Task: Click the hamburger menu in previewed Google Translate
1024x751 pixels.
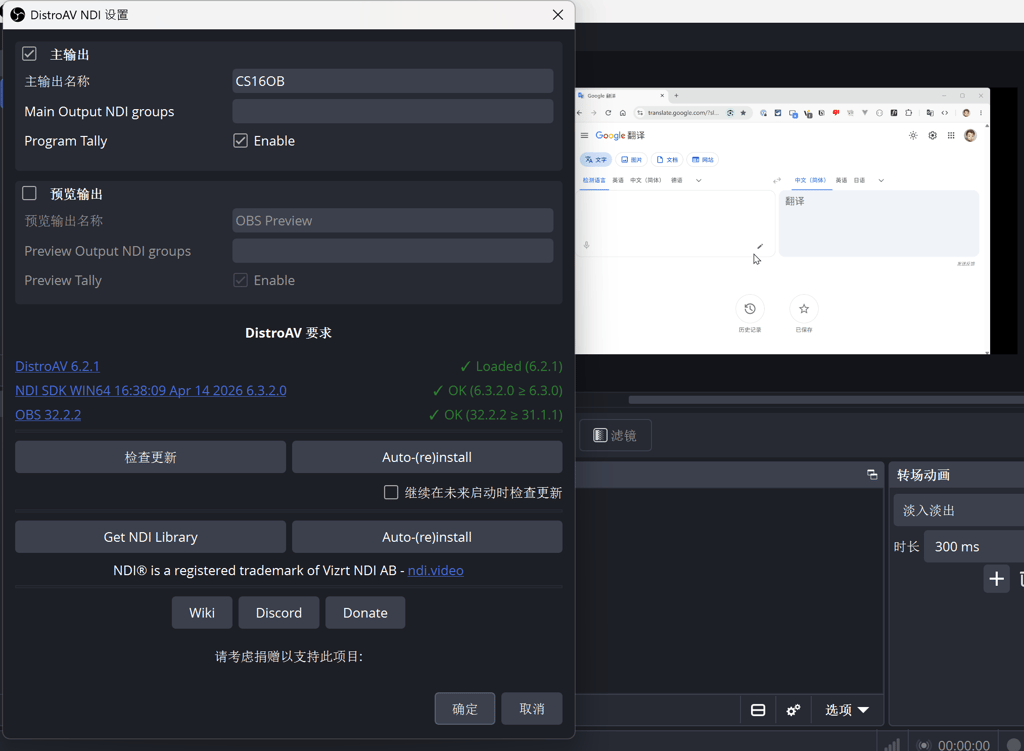Action: point(584,135)
